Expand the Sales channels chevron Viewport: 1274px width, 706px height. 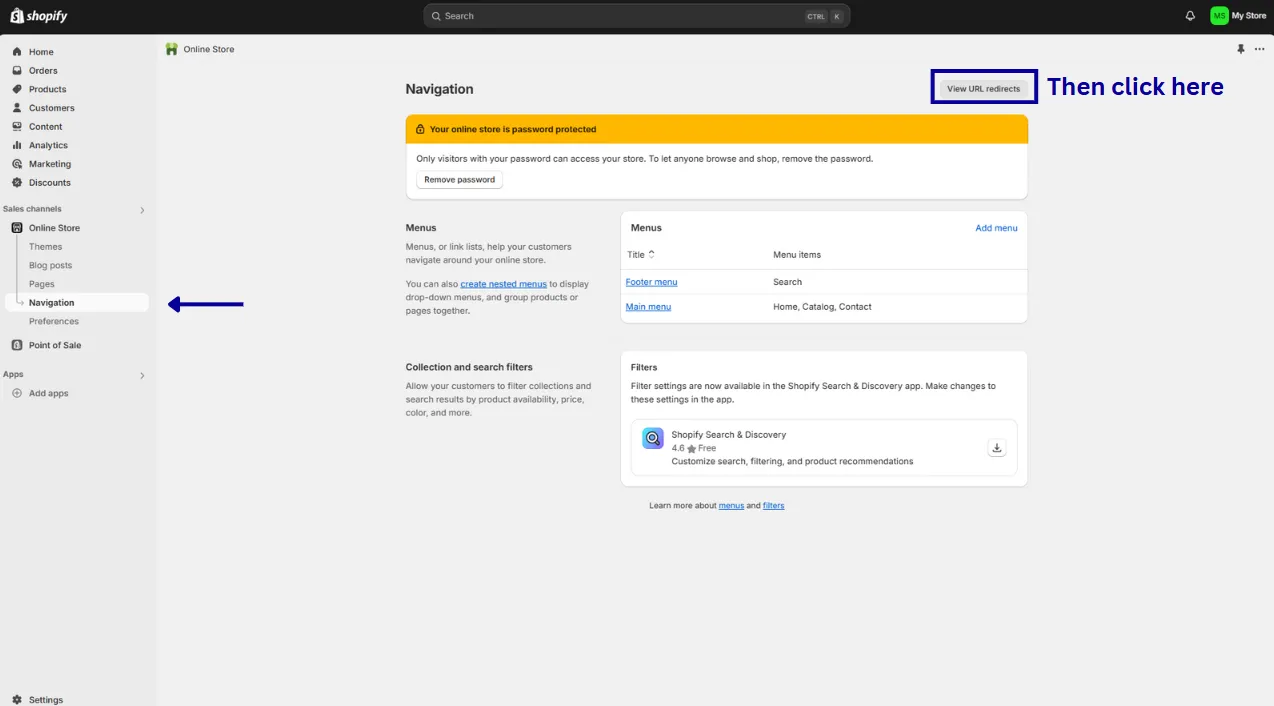click(142, 210)
